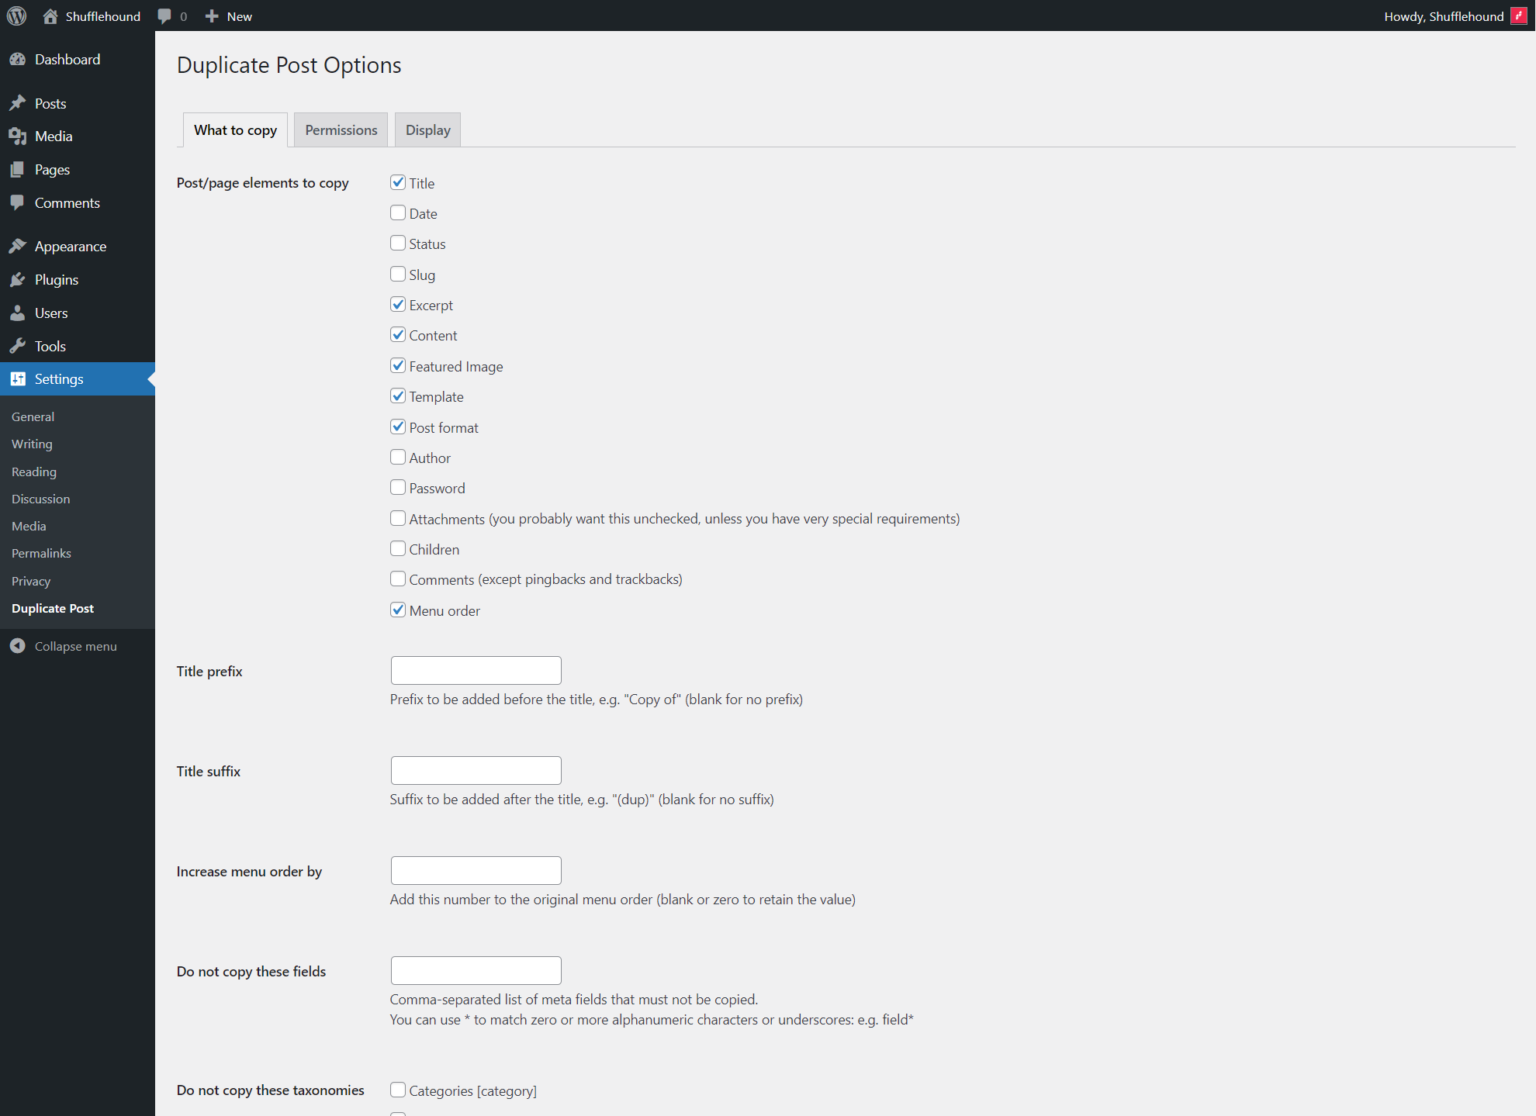
Task: Click the Posts pushpin icon
Action: click(x=18, y=103)
